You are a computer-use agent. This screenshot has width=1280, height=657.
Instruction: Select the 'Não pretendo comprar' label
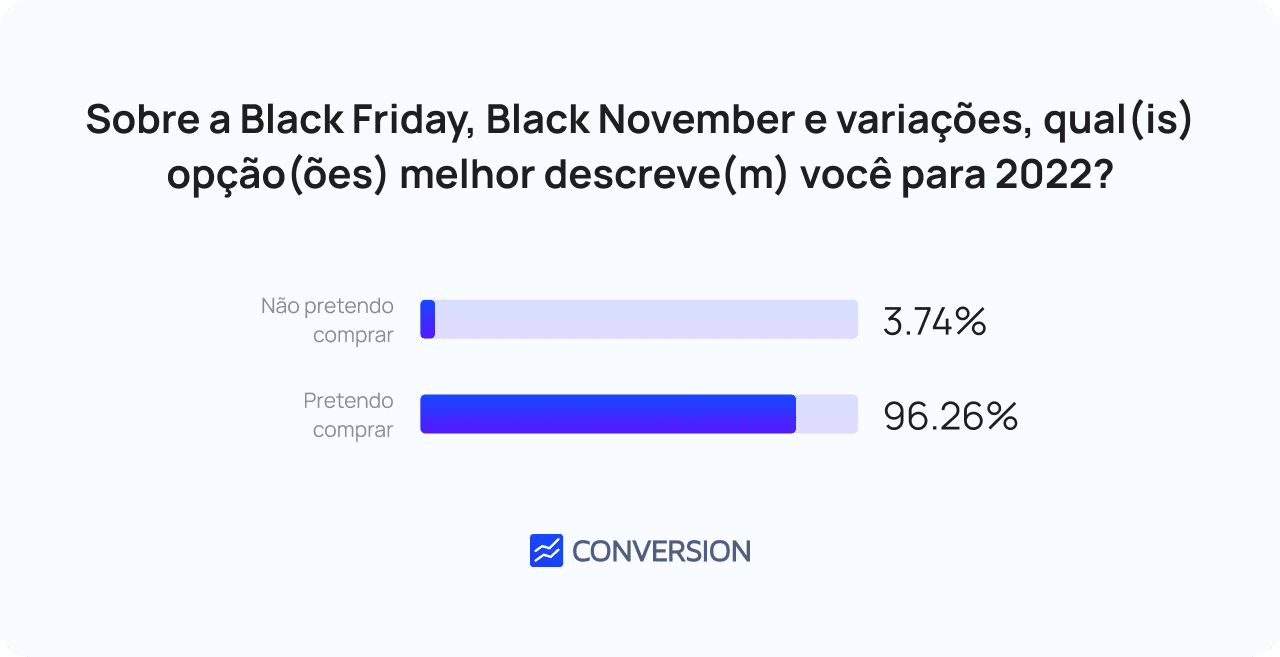coord(327,320)
